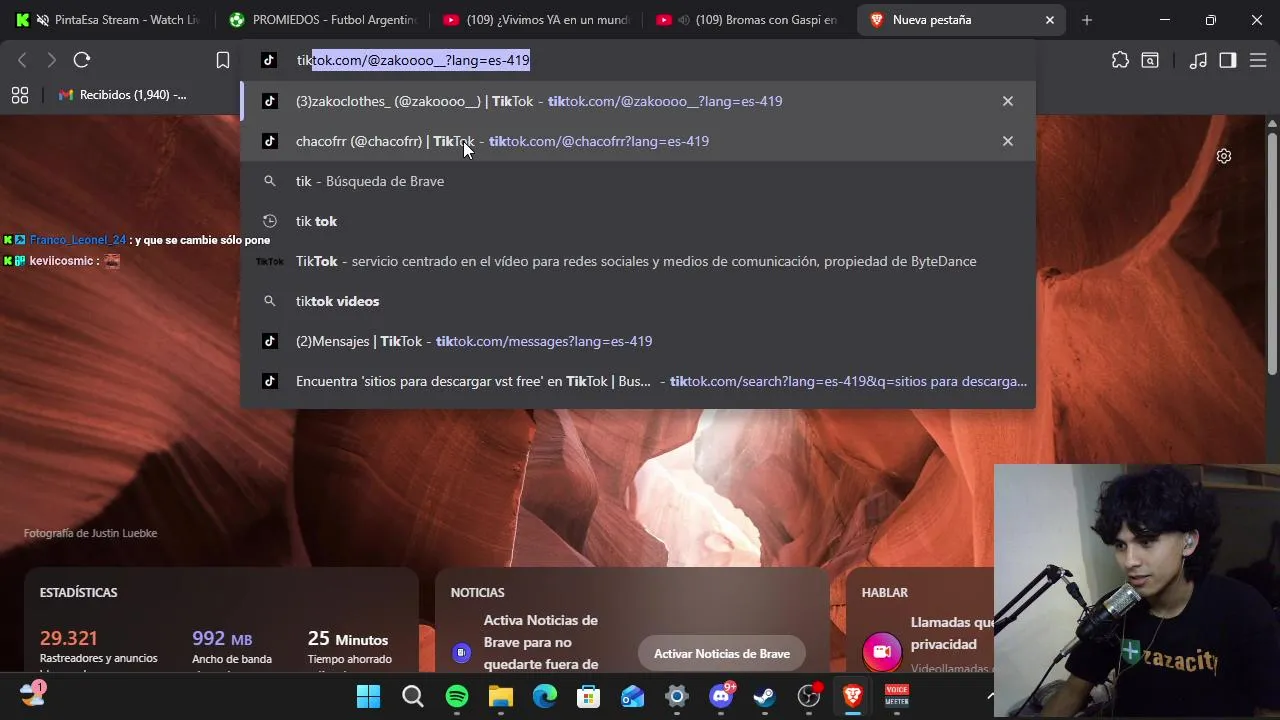Open Voicemeeter from the taskbar

pos(897,696)
